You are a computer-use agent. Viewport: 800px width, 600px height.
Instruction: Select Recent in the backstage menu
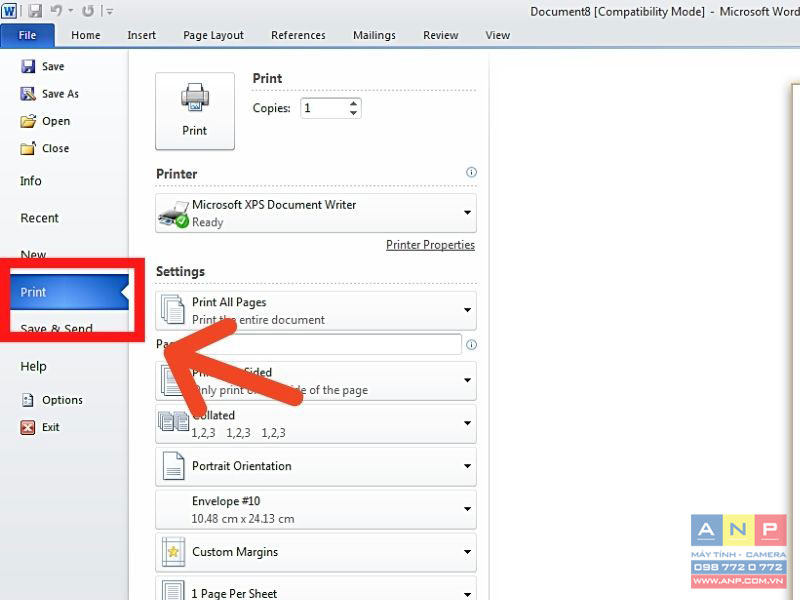[x=39, y=218]
